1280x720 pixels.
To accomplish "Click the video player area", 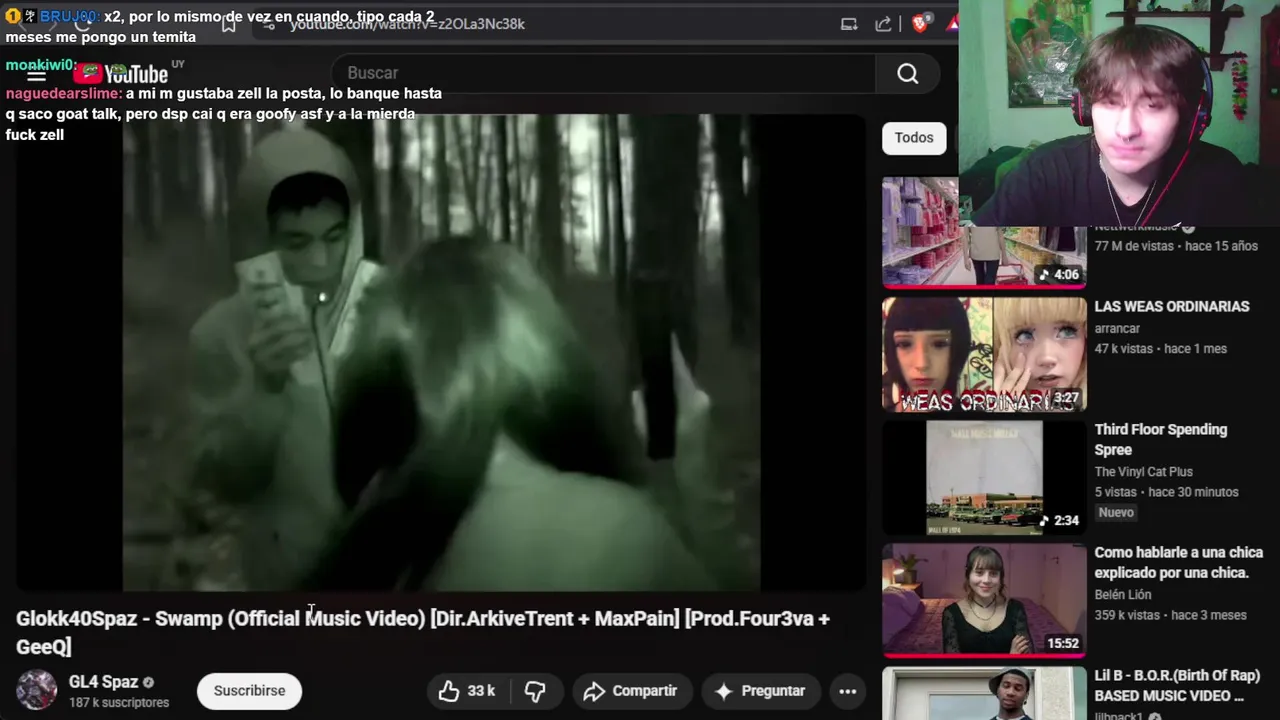I will click(x=441, y=352).
